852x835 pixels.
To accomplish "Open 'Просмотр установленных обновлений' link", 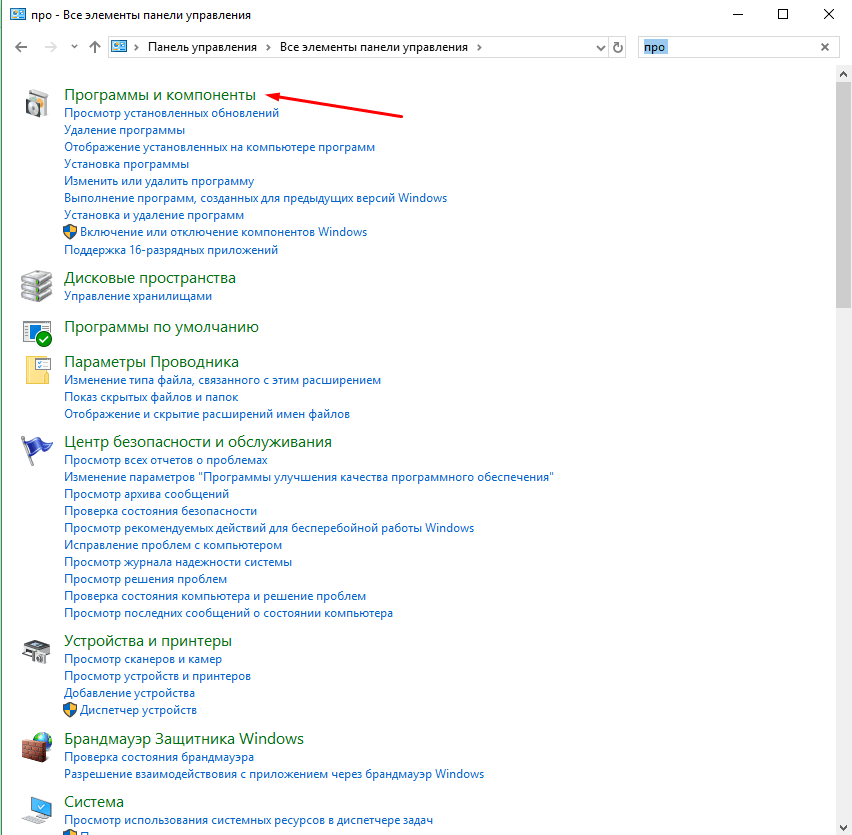I will pos(172,113).
